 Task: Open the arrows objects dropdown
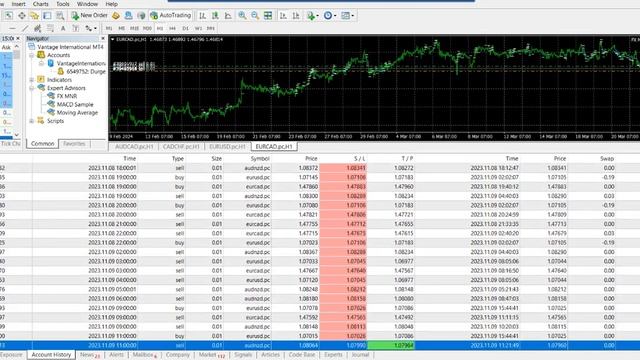click(x=91, y=28)
